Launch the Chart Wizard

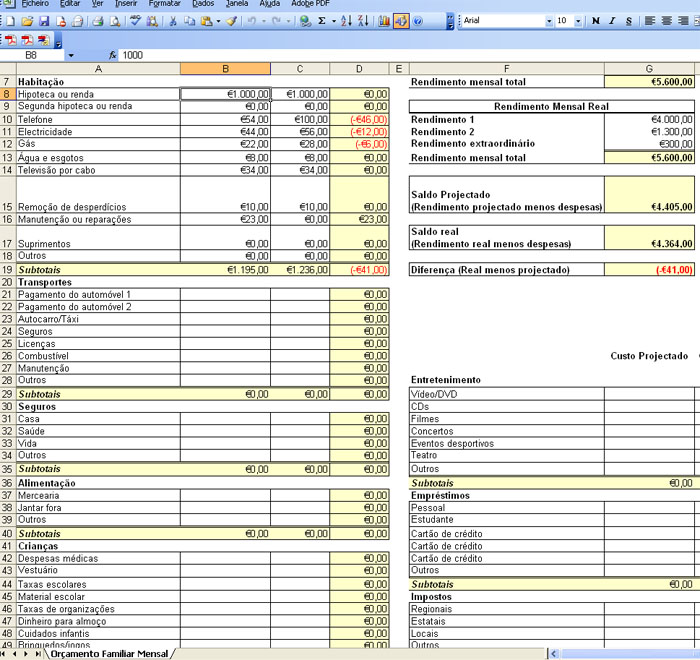383,21
